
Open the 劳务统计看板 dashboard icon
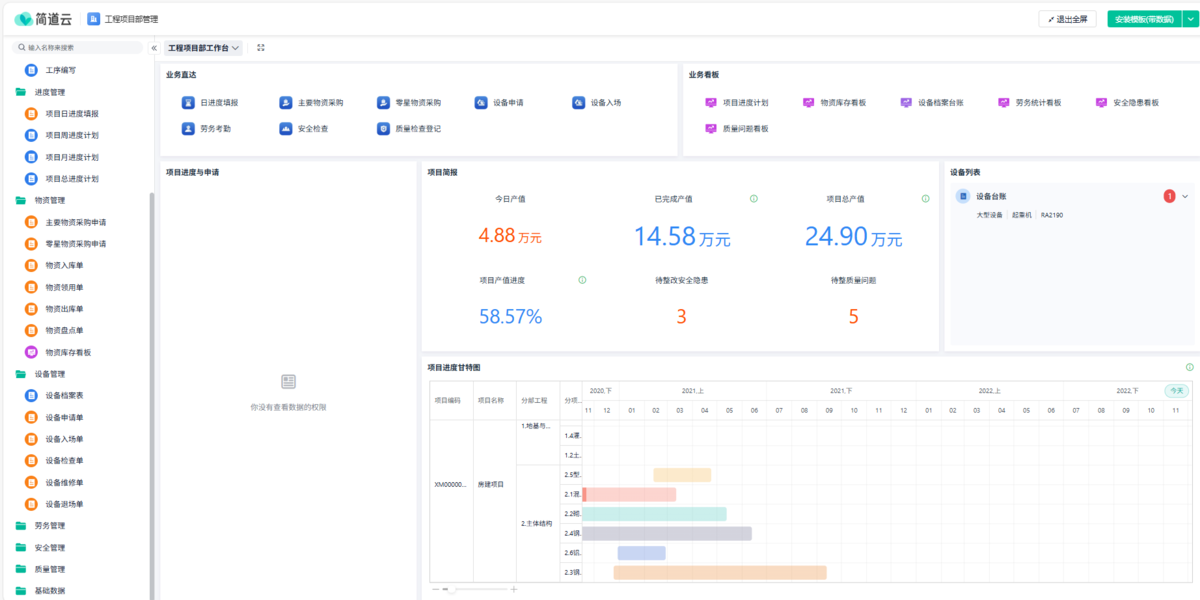pyautogui.click(x=1004, y=102)
